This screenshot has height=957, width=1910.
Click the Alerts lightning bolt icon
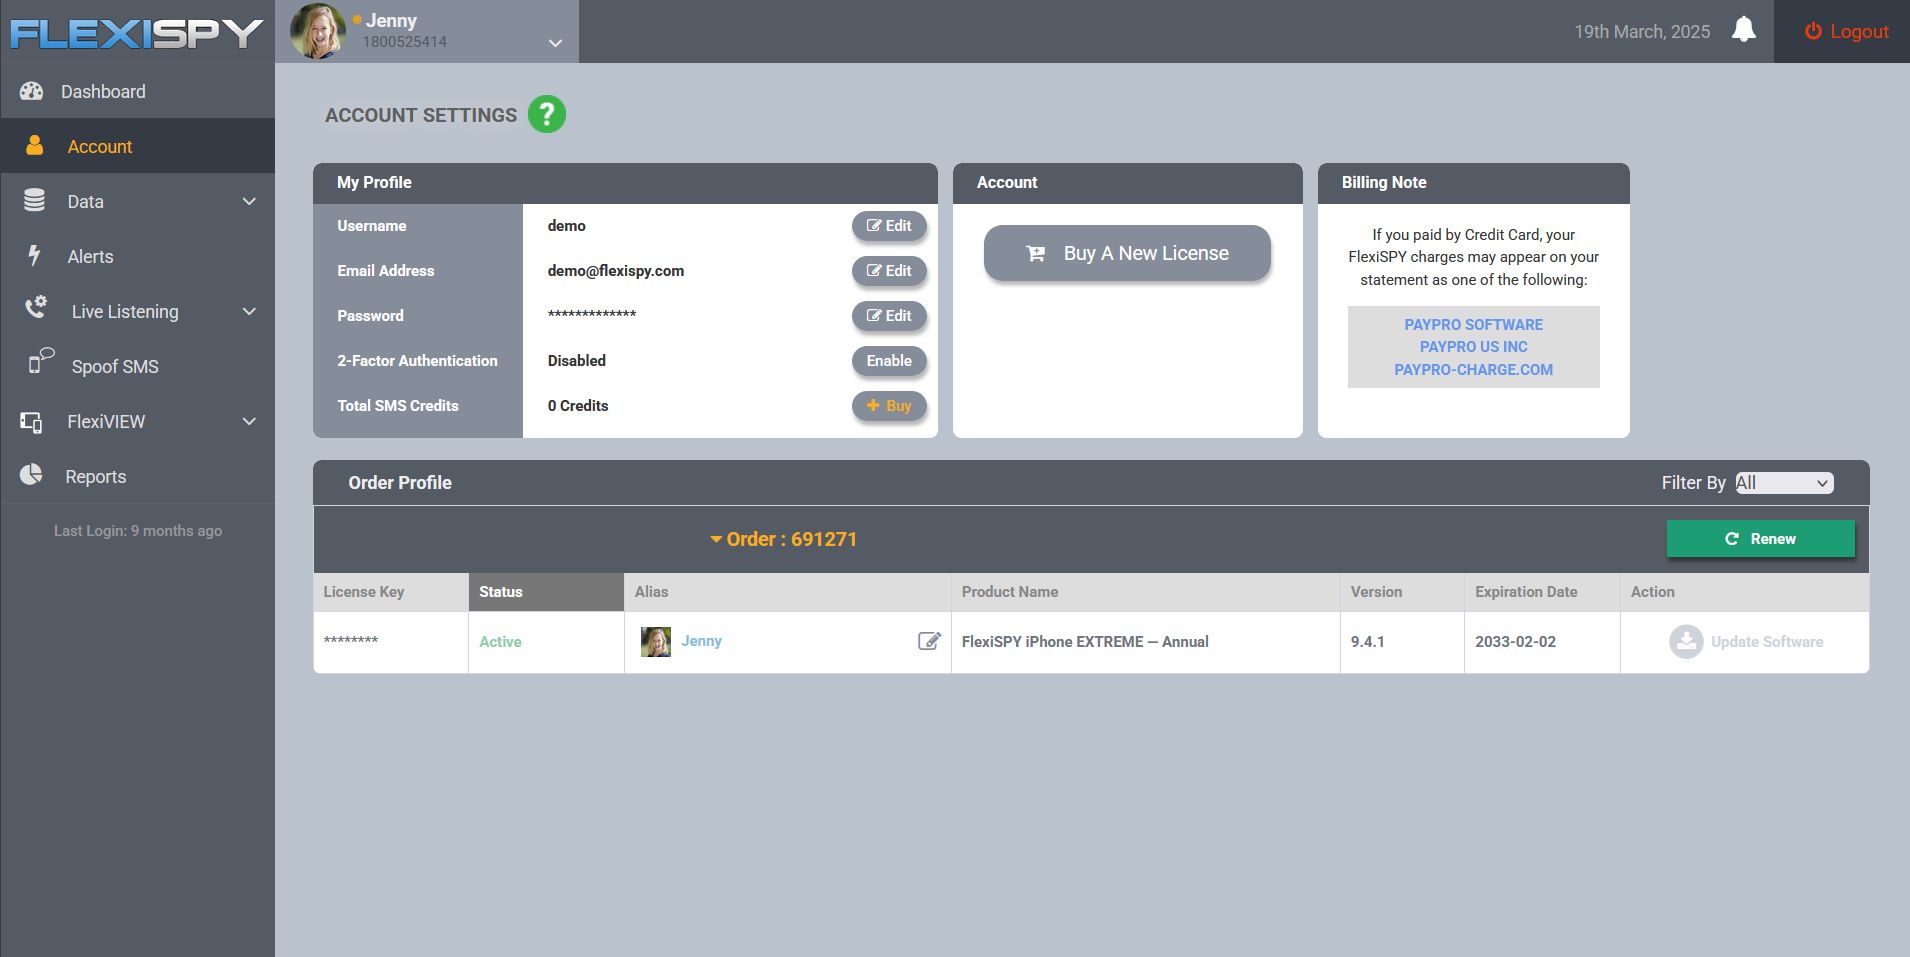pos(34,255)
